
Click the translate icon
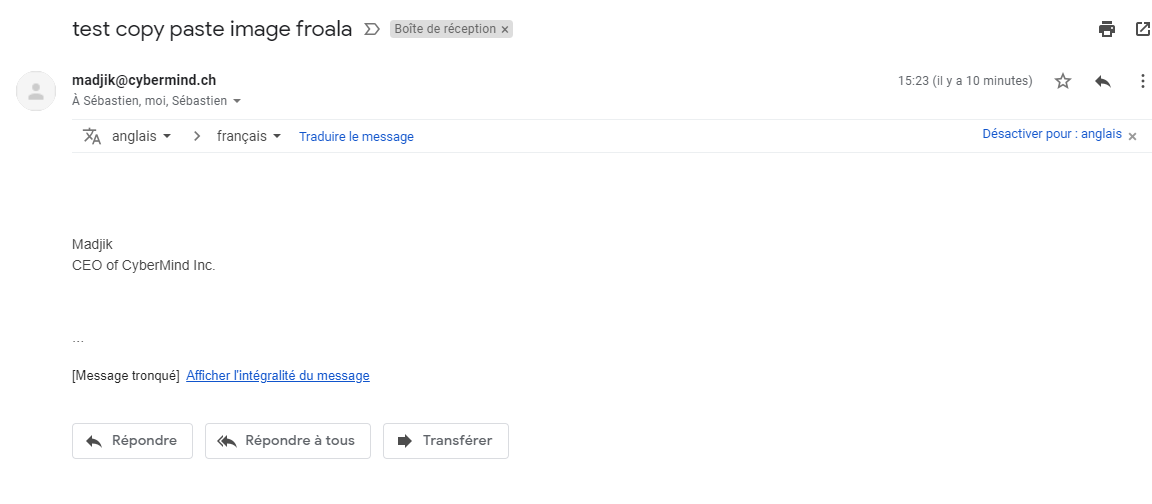92,136
